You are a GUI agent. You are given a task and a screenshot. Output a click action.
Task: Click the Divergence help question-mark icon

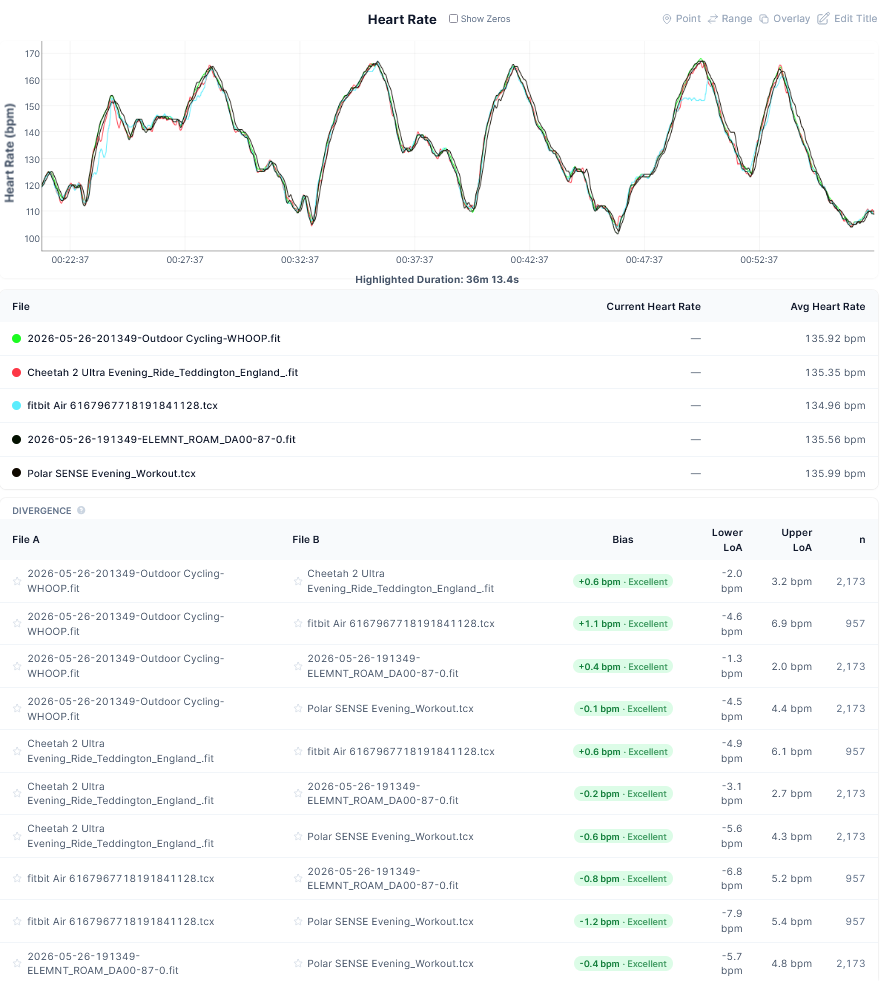click(x=81, y=511)
